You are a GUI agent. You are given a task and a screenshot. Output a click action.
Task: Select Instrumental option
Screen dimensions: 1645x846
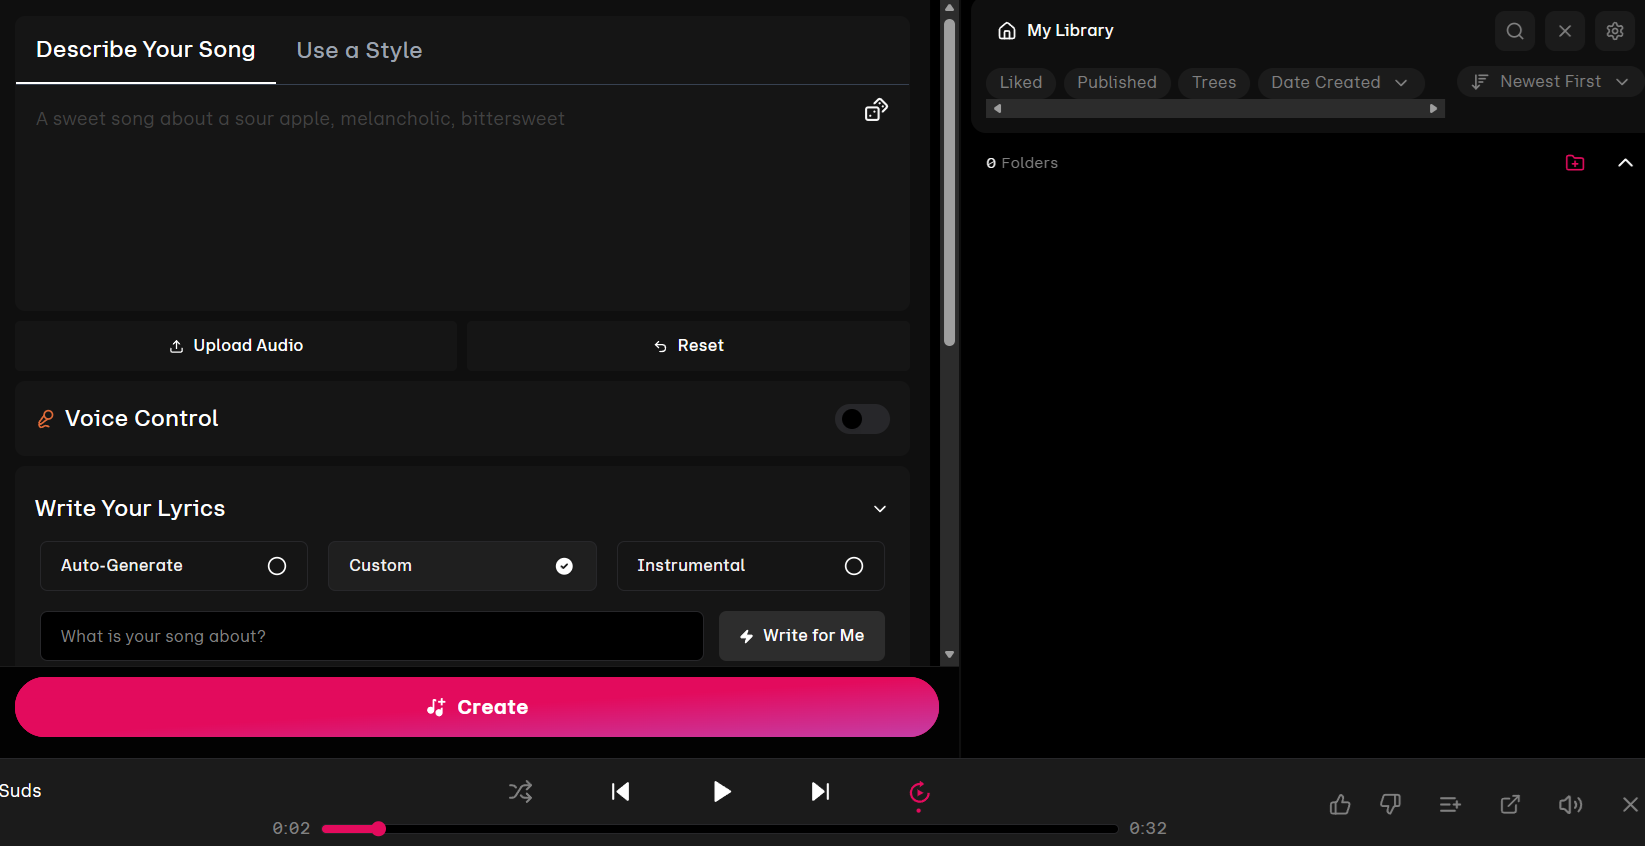pyautogui.click(x=751, y=566)
